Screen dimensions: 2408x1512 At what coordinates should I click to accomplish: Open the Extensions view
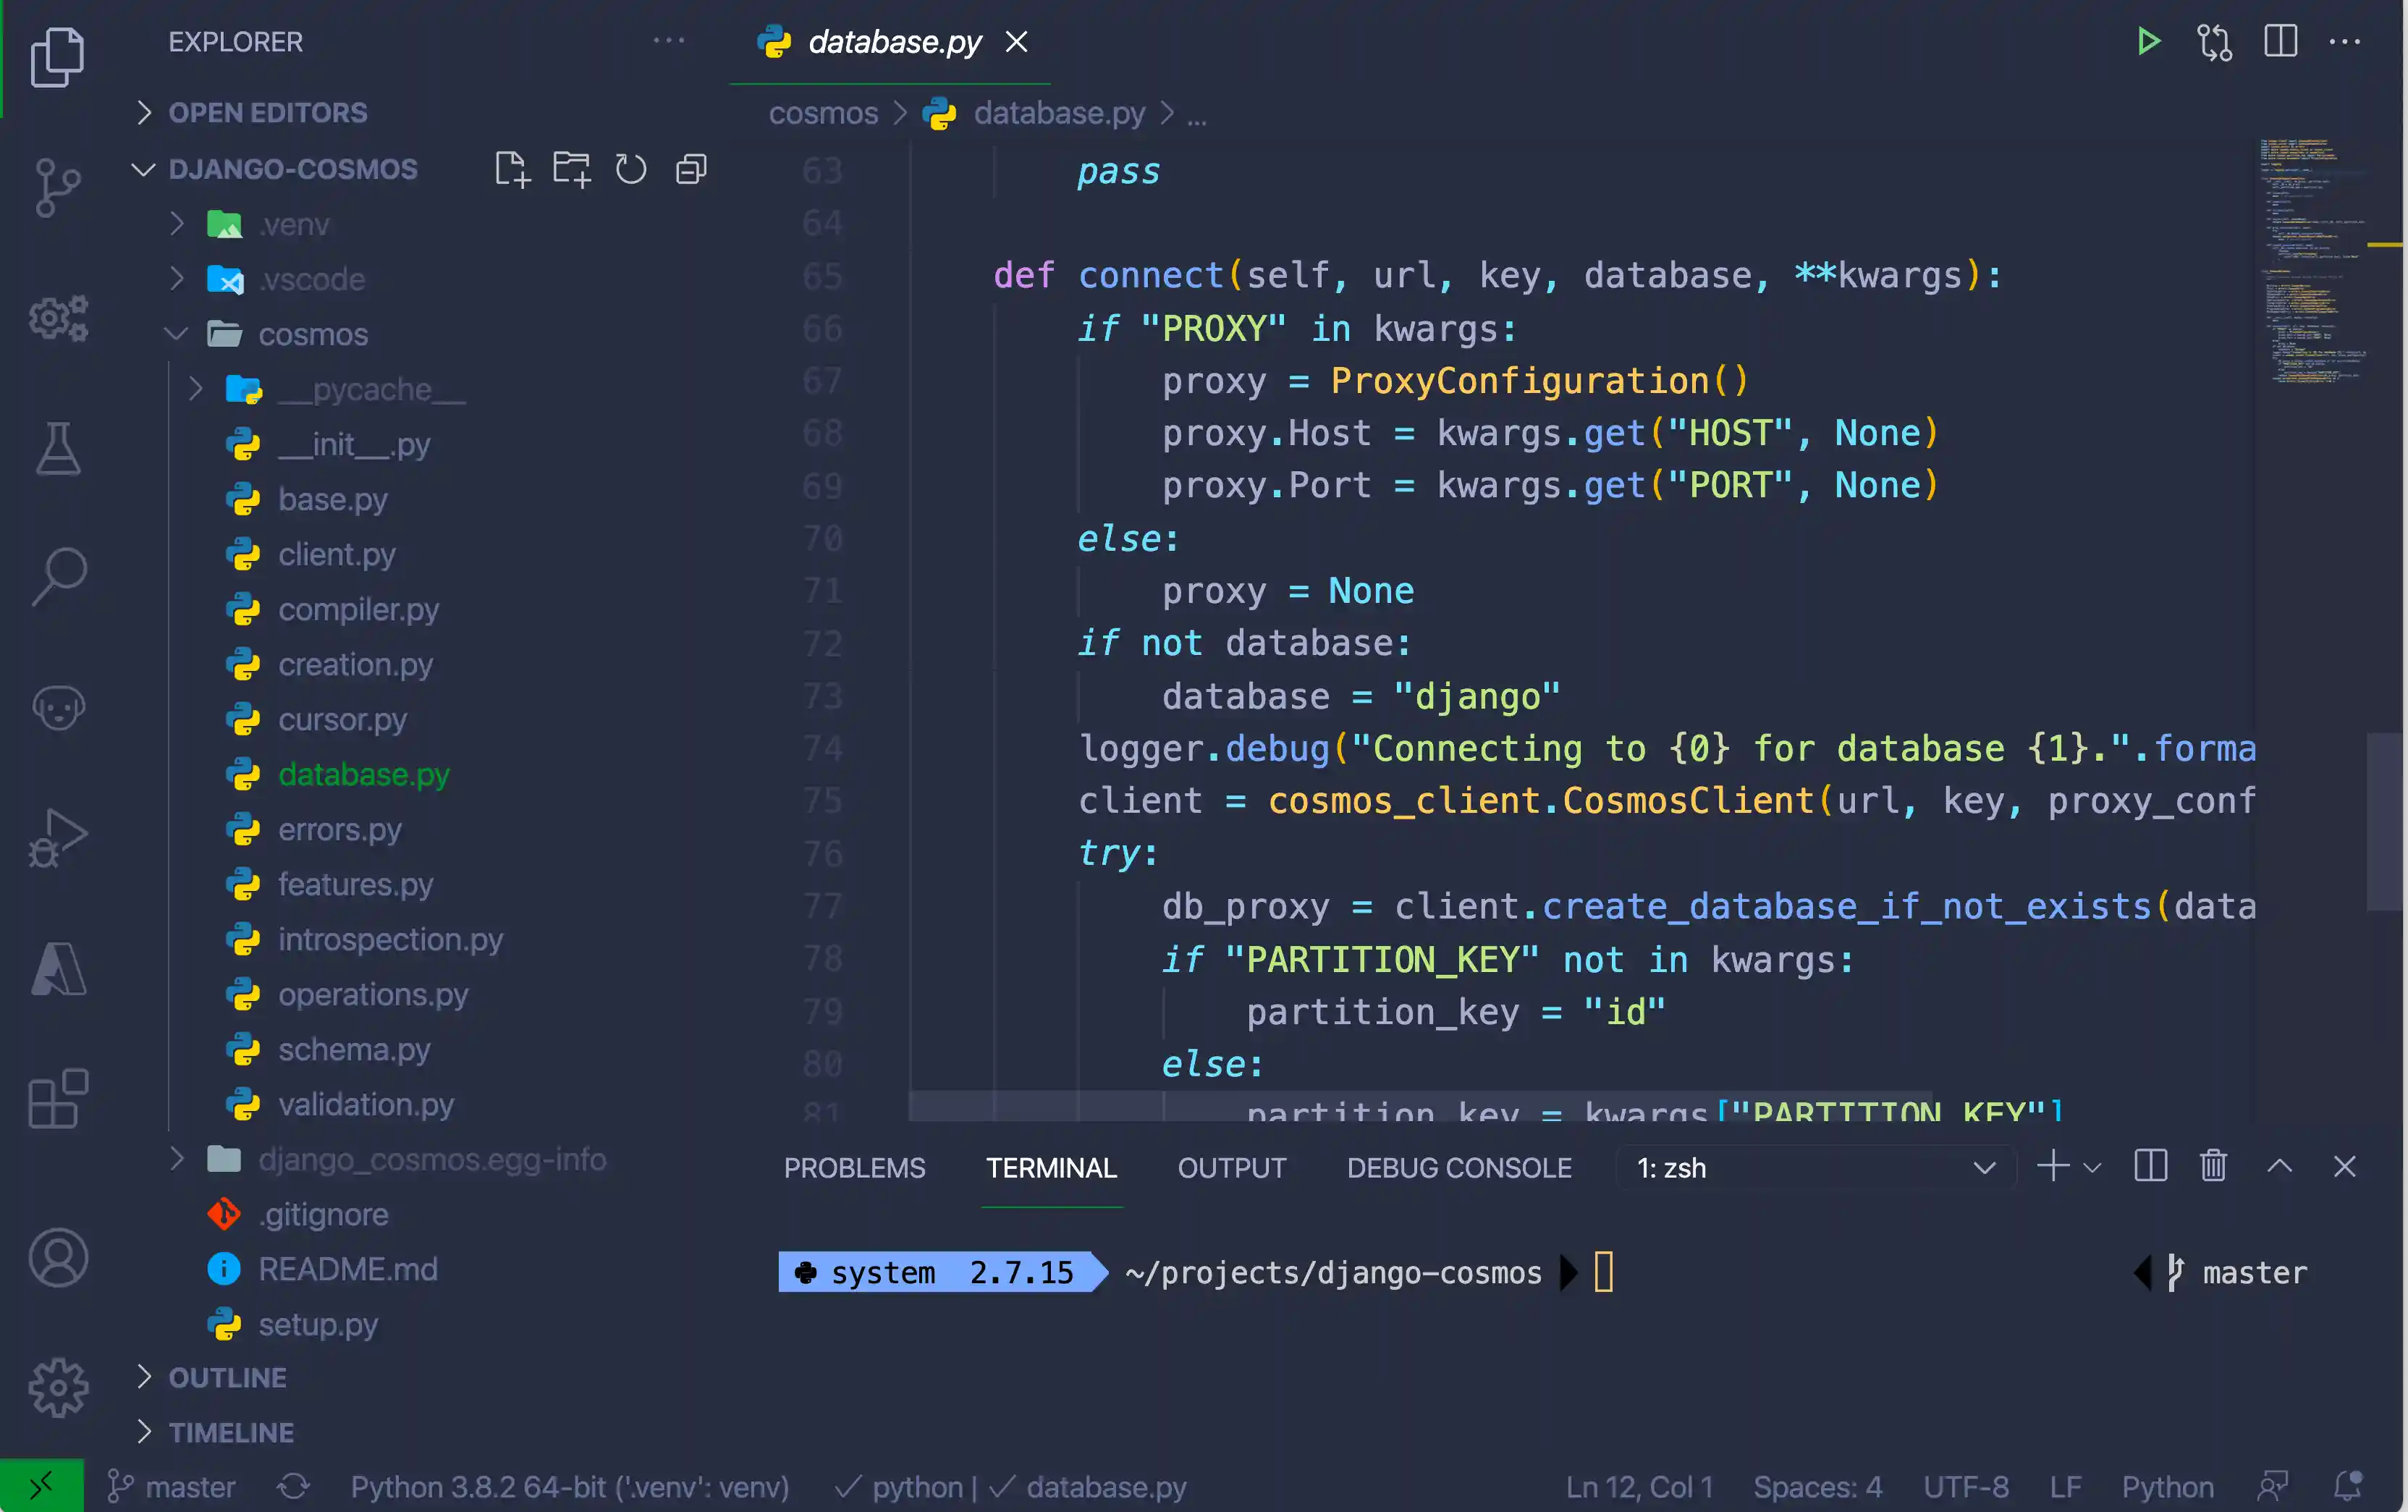coord(58,1098)
